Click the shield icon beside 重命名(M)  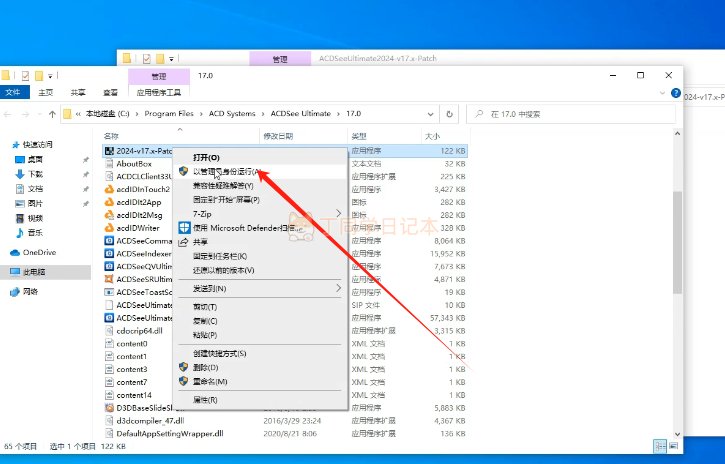coord(184,381)
